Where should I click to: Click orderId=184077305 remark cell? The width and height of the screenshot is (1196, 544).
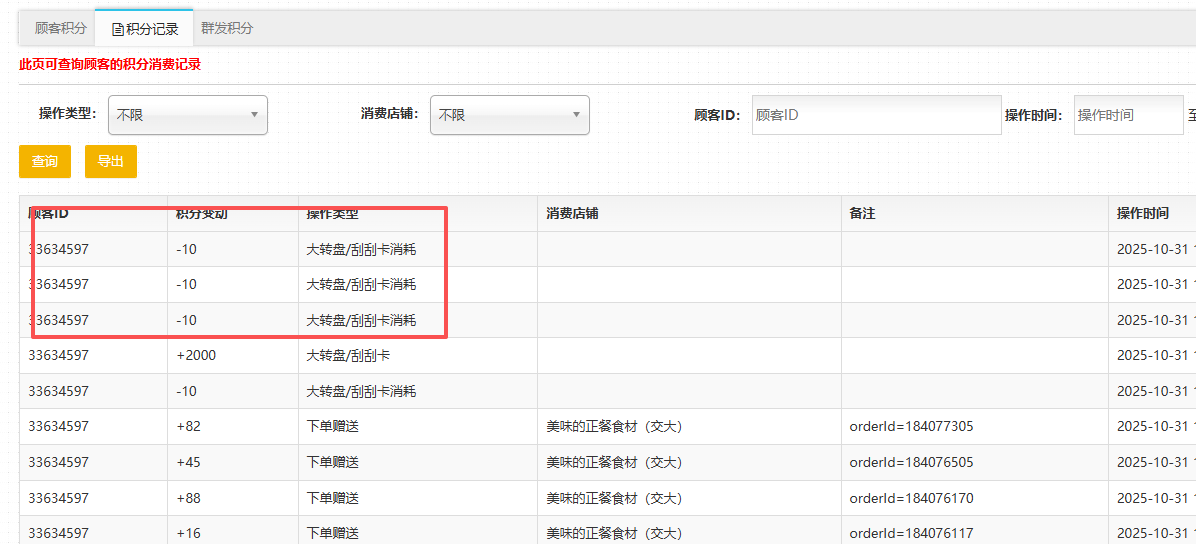tap(911, 426)
